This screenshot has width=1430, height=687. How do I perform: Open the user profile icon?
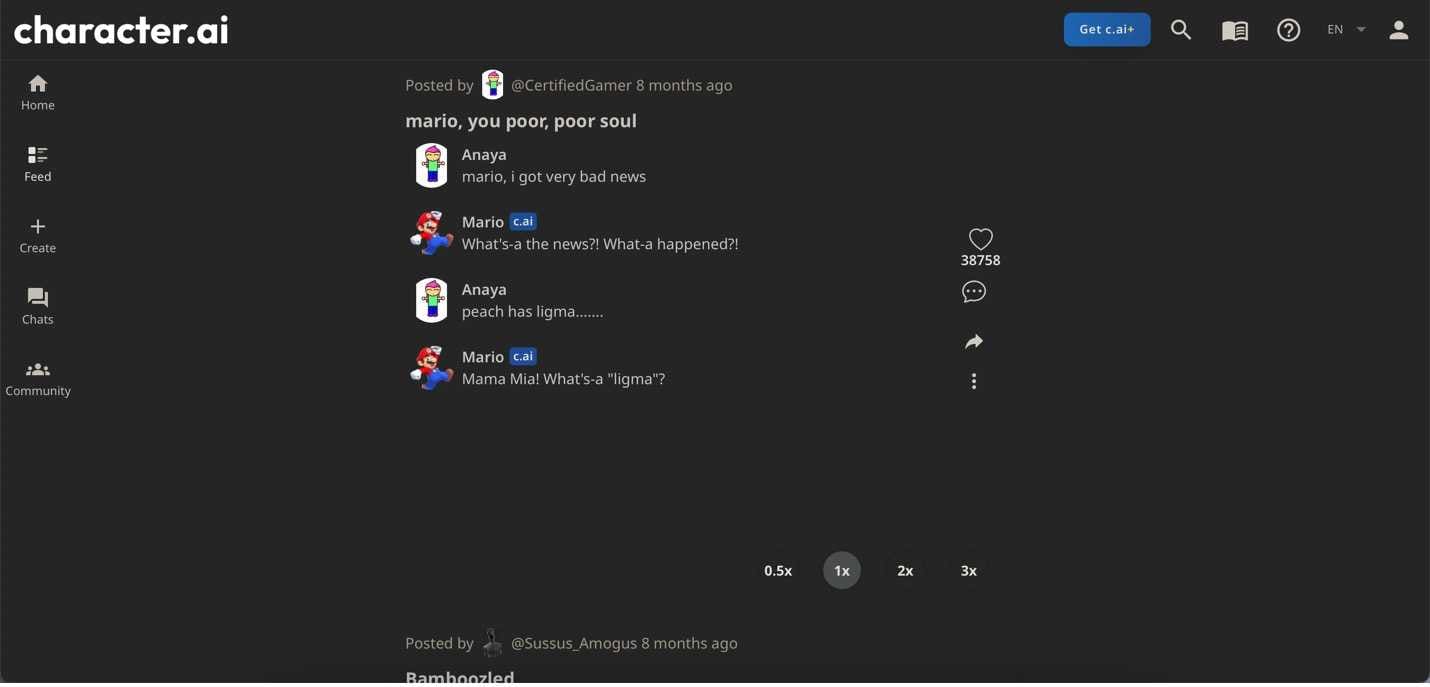pyautogui.click(x=1398, y=30)
